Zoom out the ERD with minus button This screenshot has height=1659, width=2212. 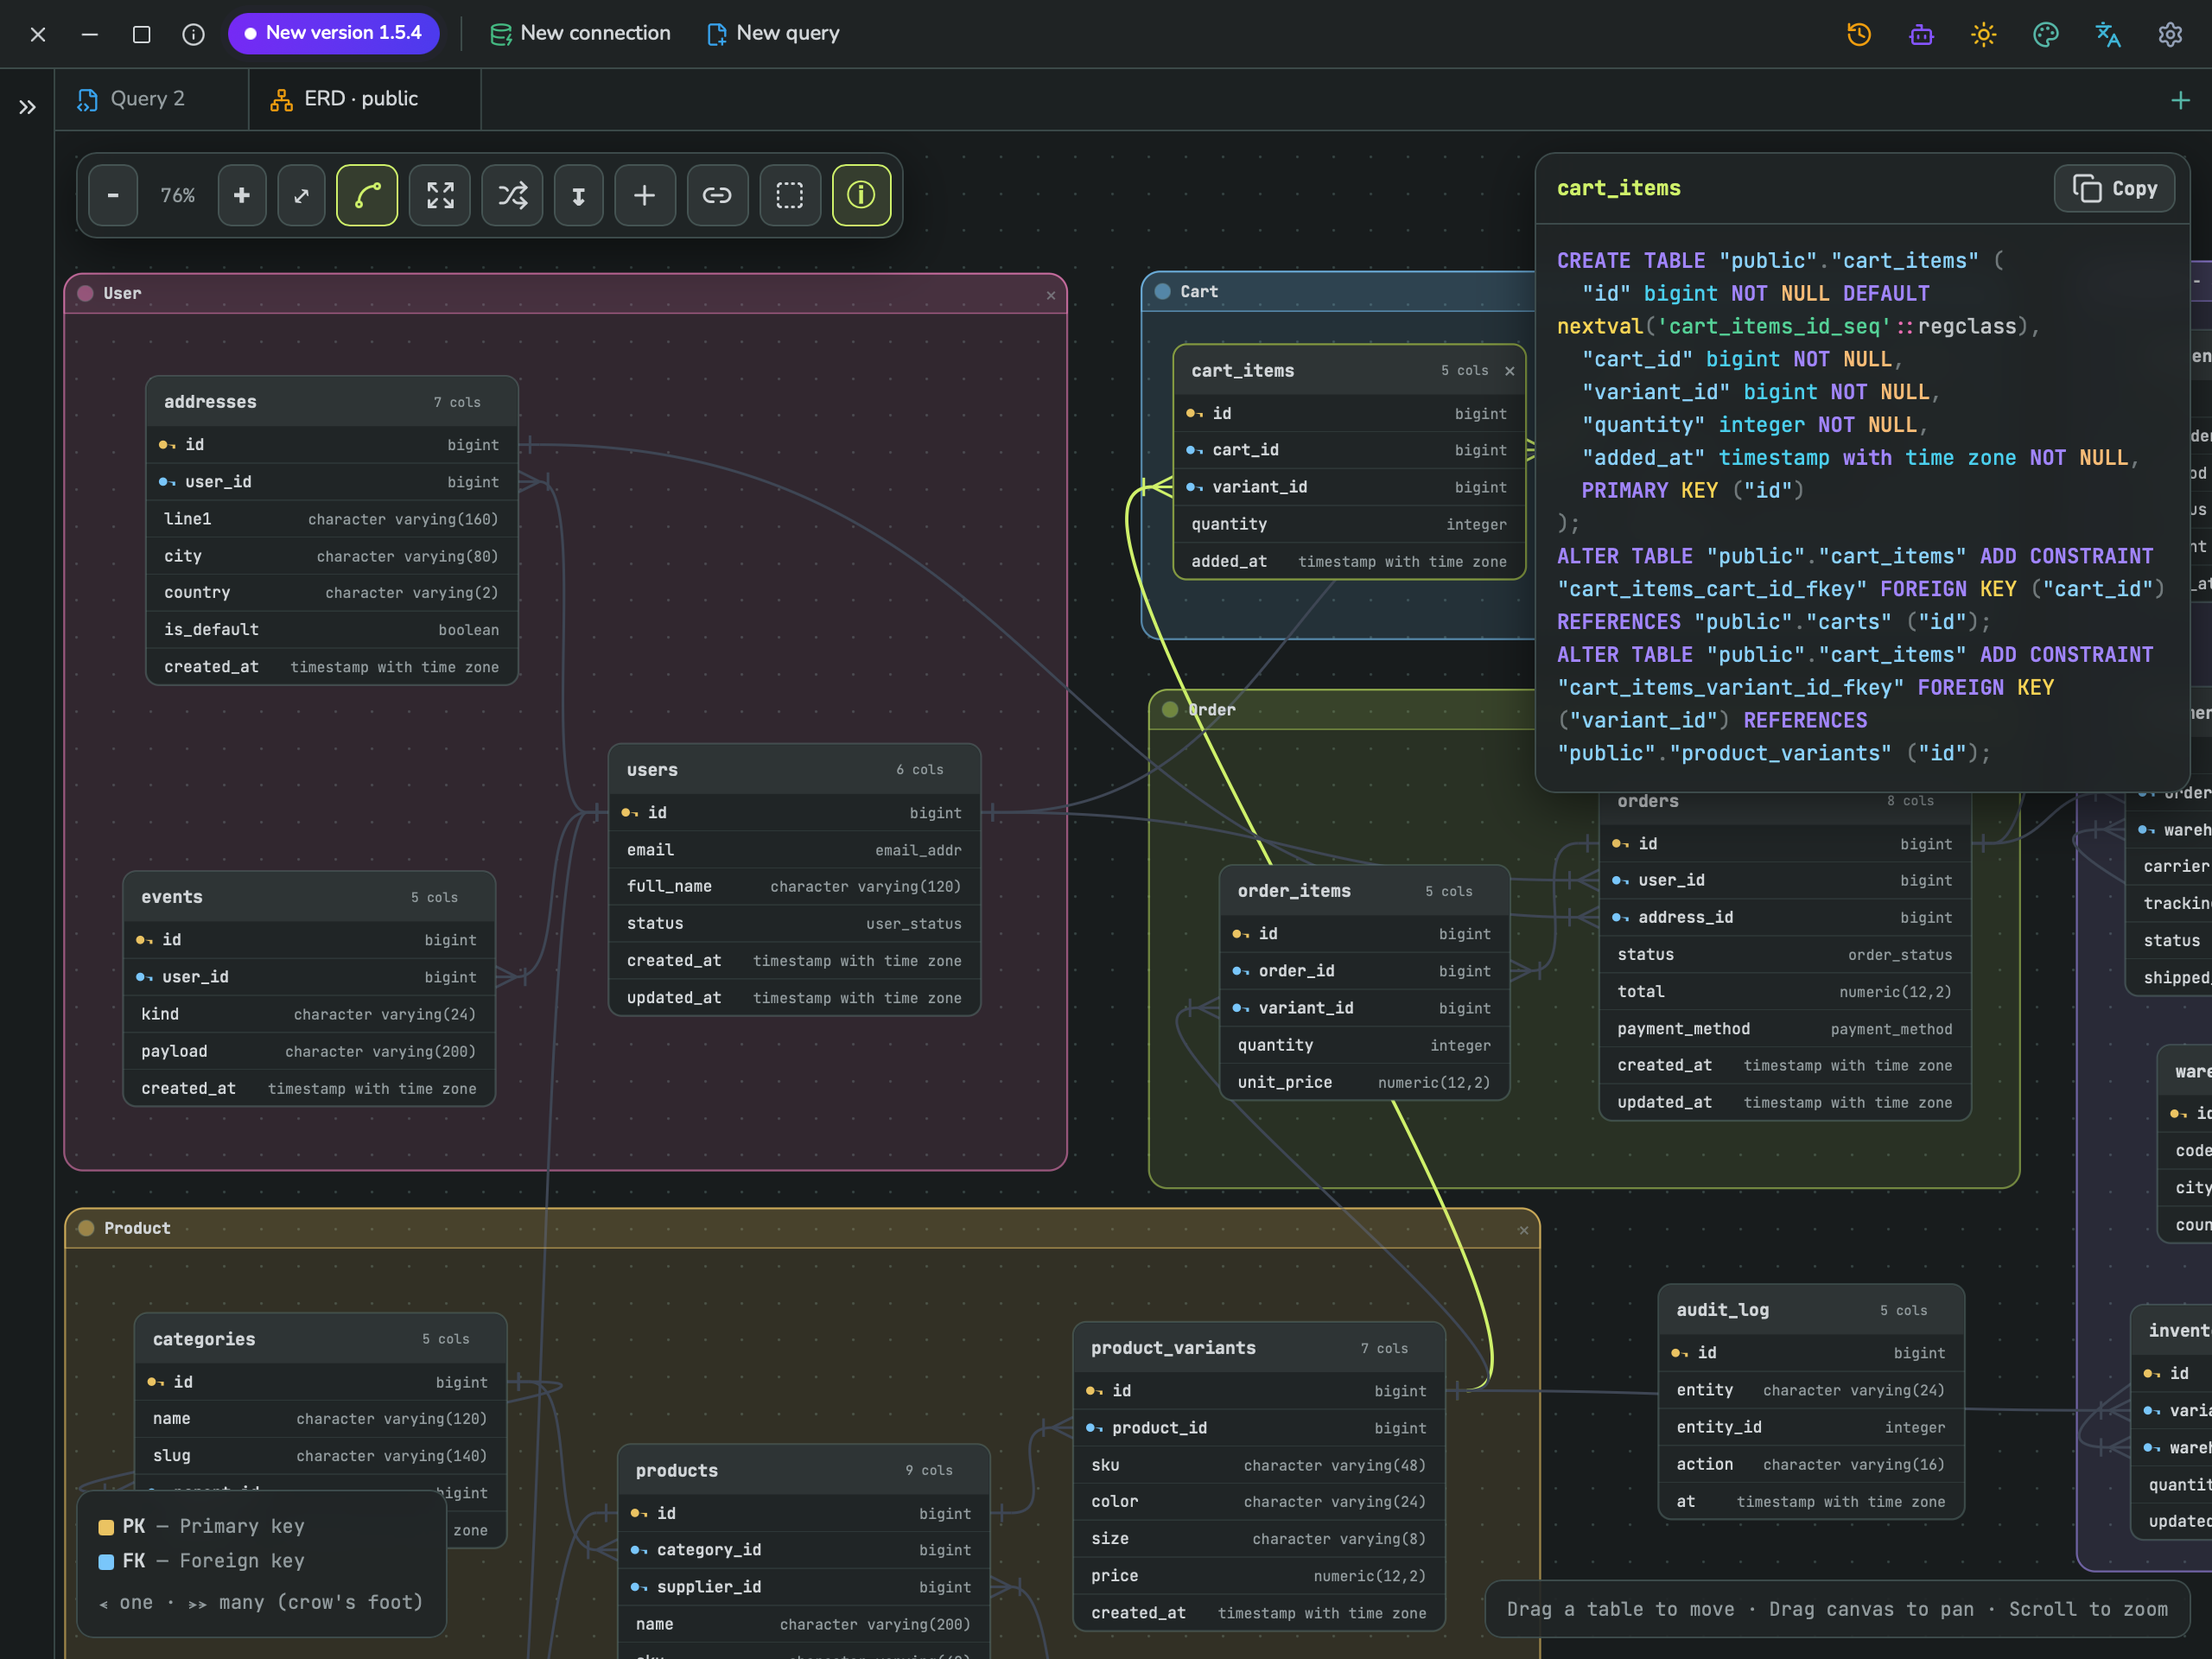coord(113,195)
